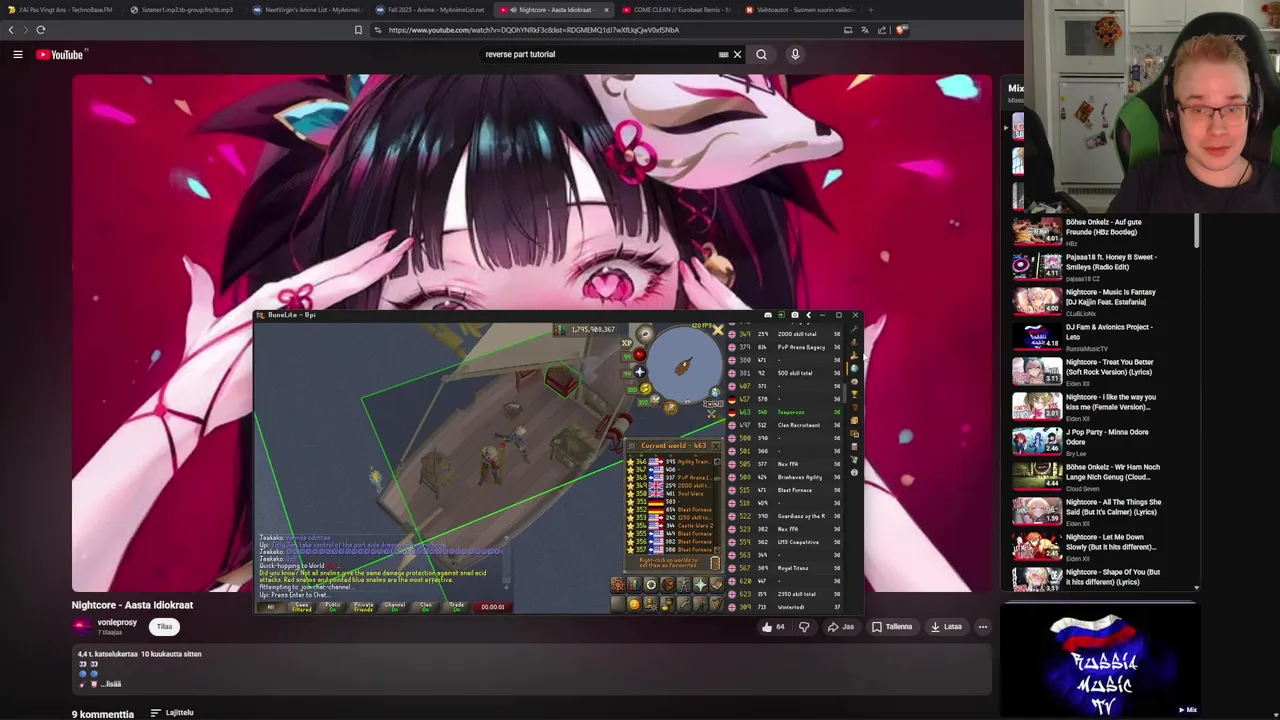Open the on-screen keyboard in the search box
The width and height of the screenshot is (1280, 720).
[723, 55]
